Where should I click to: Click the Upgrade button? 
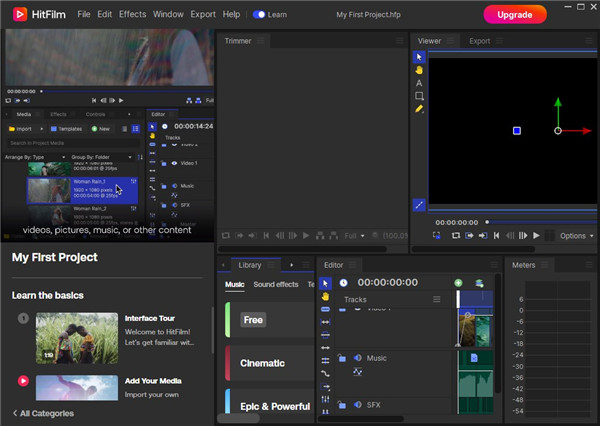tap(515, 14)
